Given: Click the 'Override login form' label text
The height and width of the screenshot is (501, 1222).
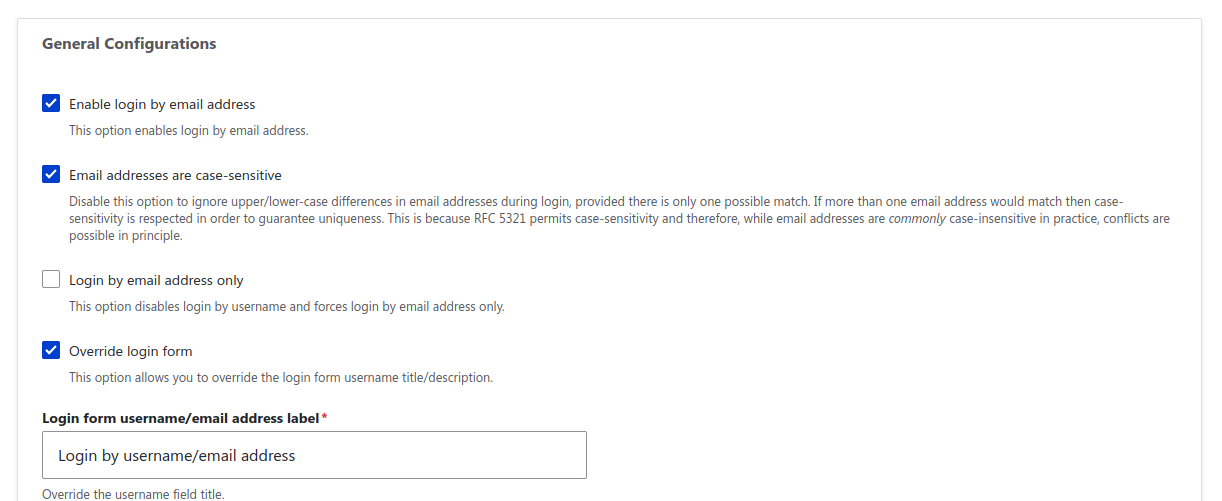Looking at the screenshot, I should pos(130,351).
